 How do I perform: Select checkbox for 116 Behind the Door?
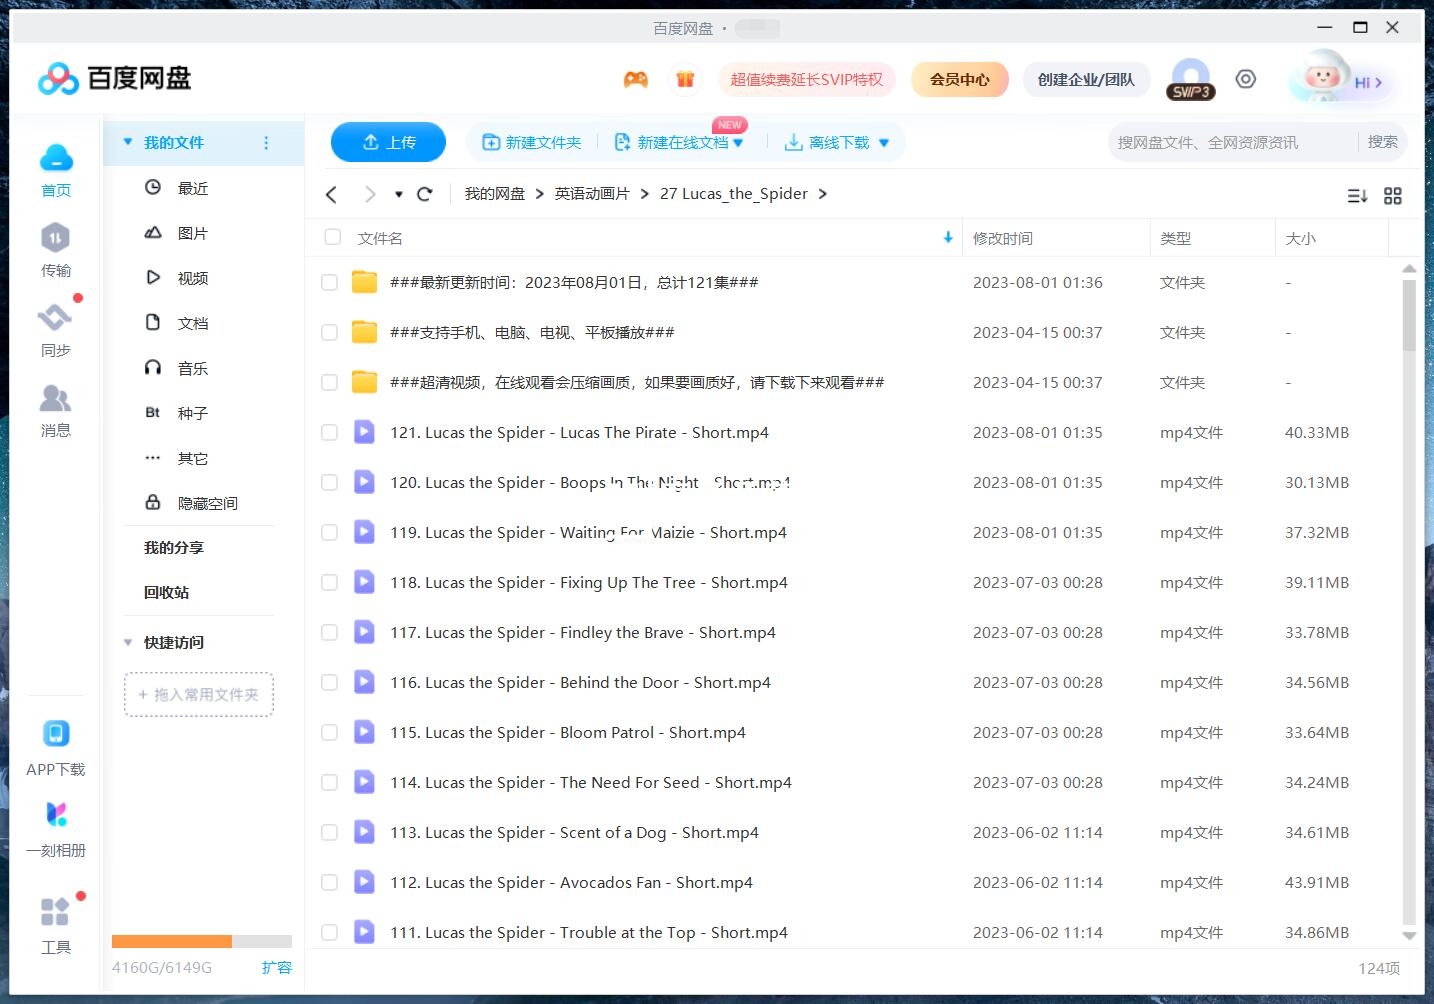329,683
